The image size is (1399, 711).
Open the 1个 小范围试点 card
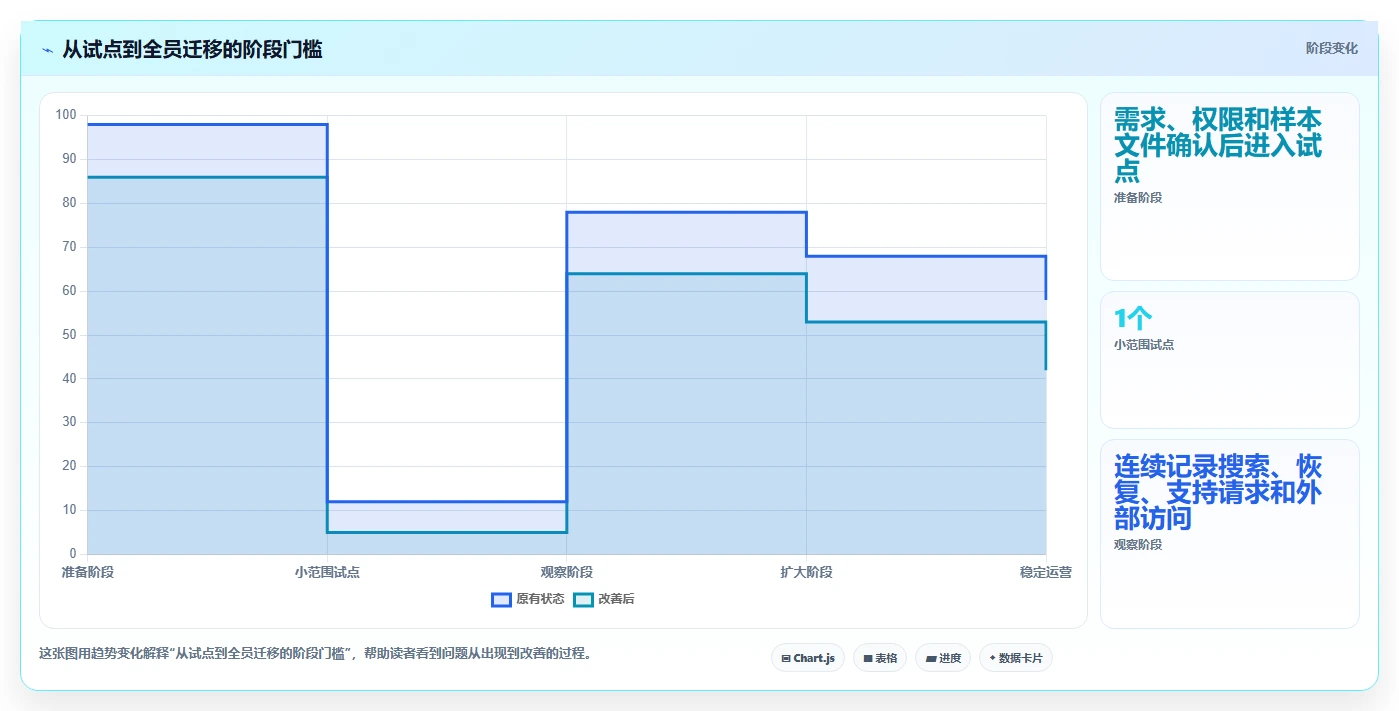point(1230,360)
